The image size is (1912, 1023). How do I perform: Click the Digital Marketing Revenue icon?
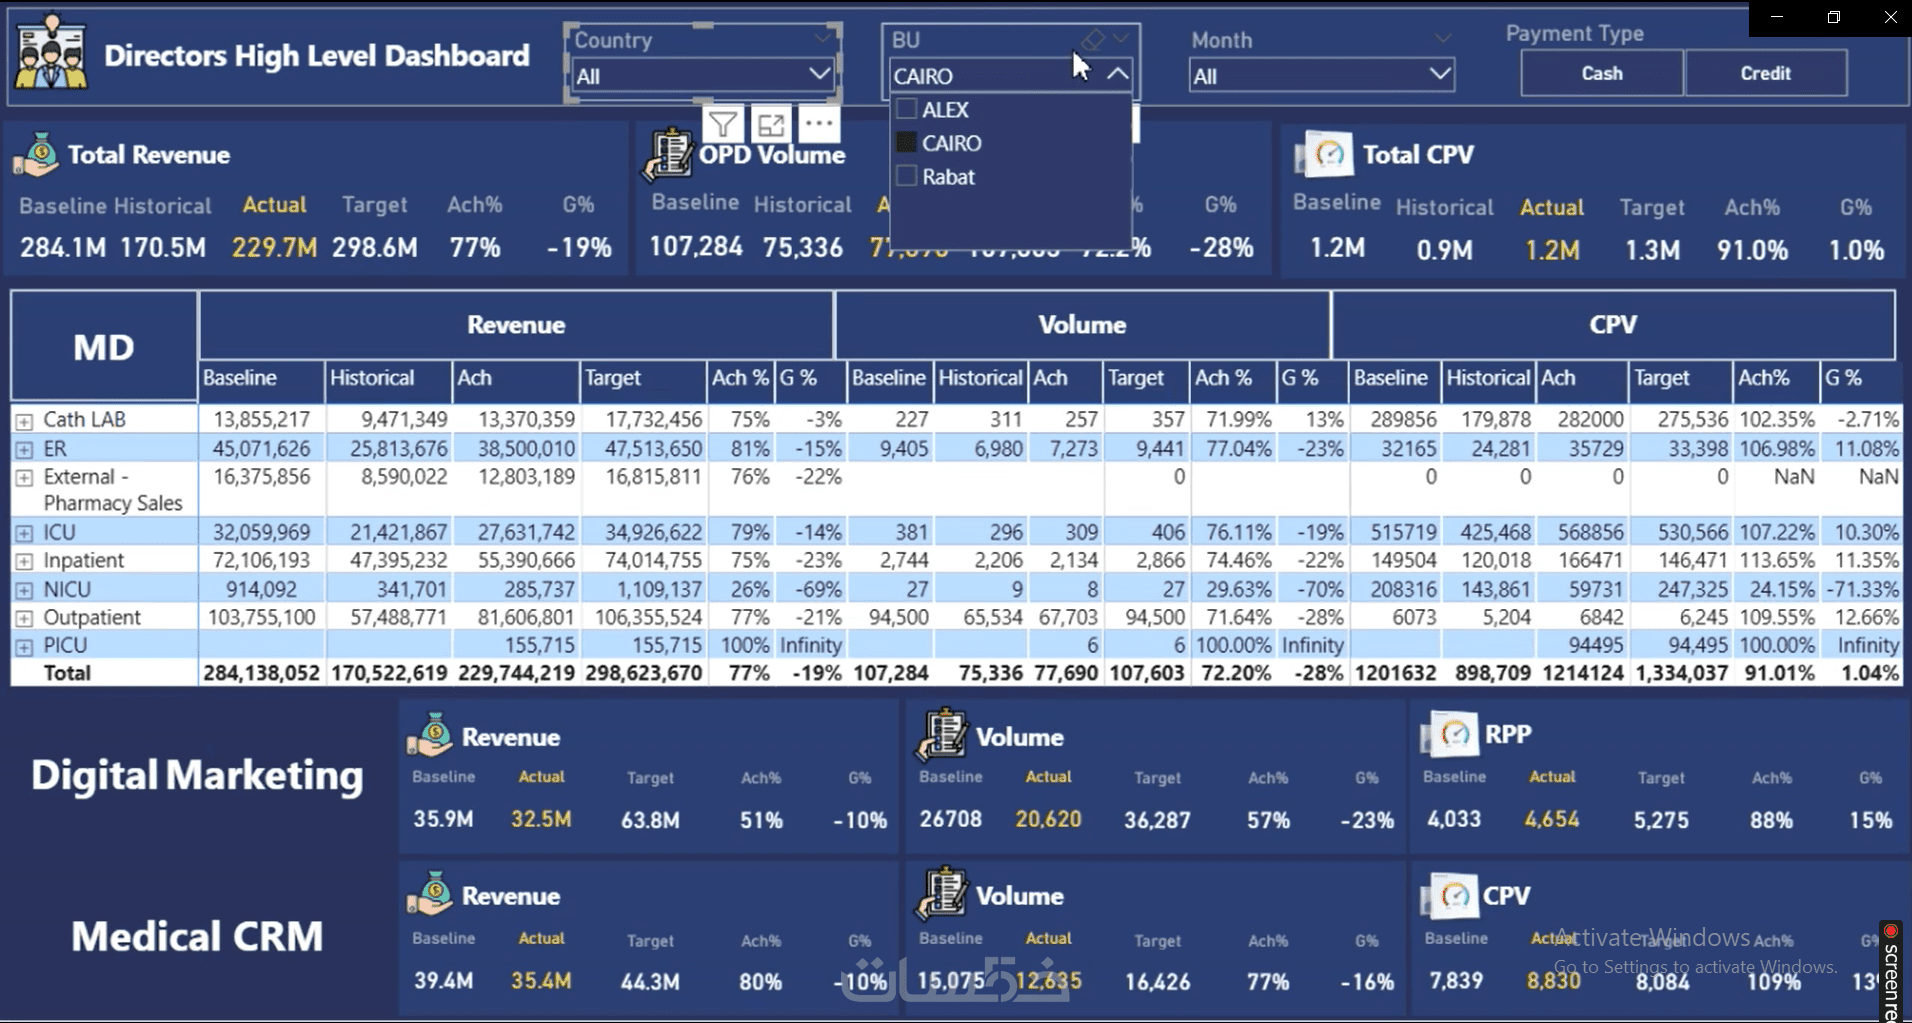(x=430, y=735)
